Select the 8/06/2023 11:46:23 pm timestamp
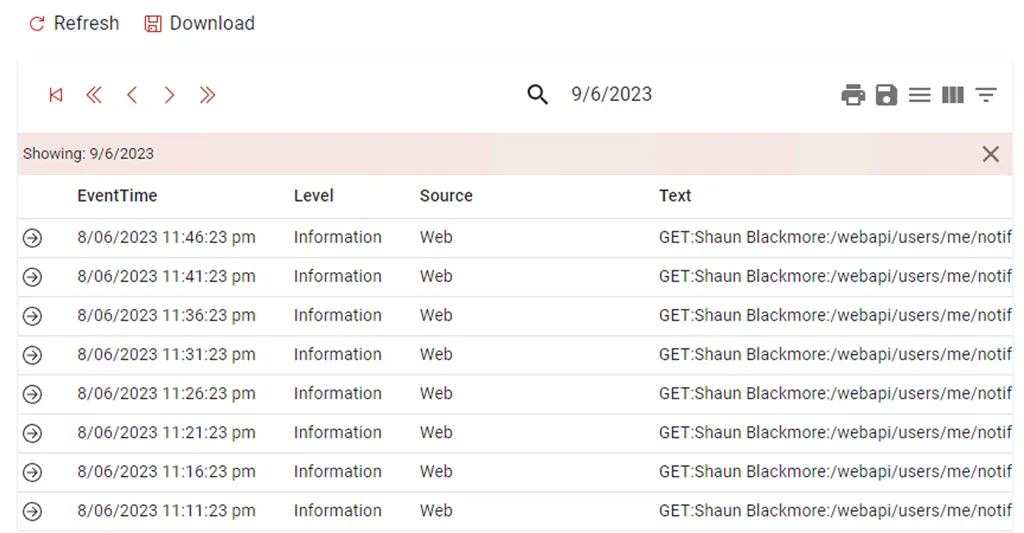The image size is (1024, 533). point(167,237)
